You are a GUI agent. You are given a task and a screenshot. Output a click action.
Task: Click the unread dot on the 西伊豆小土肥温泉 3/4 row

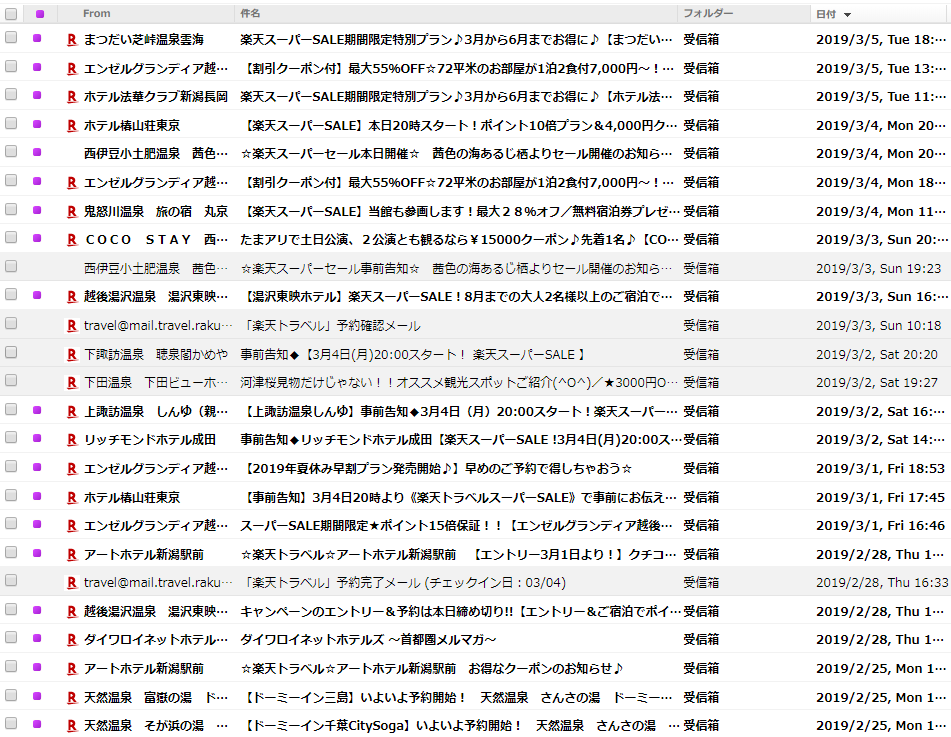pos(37,152)
